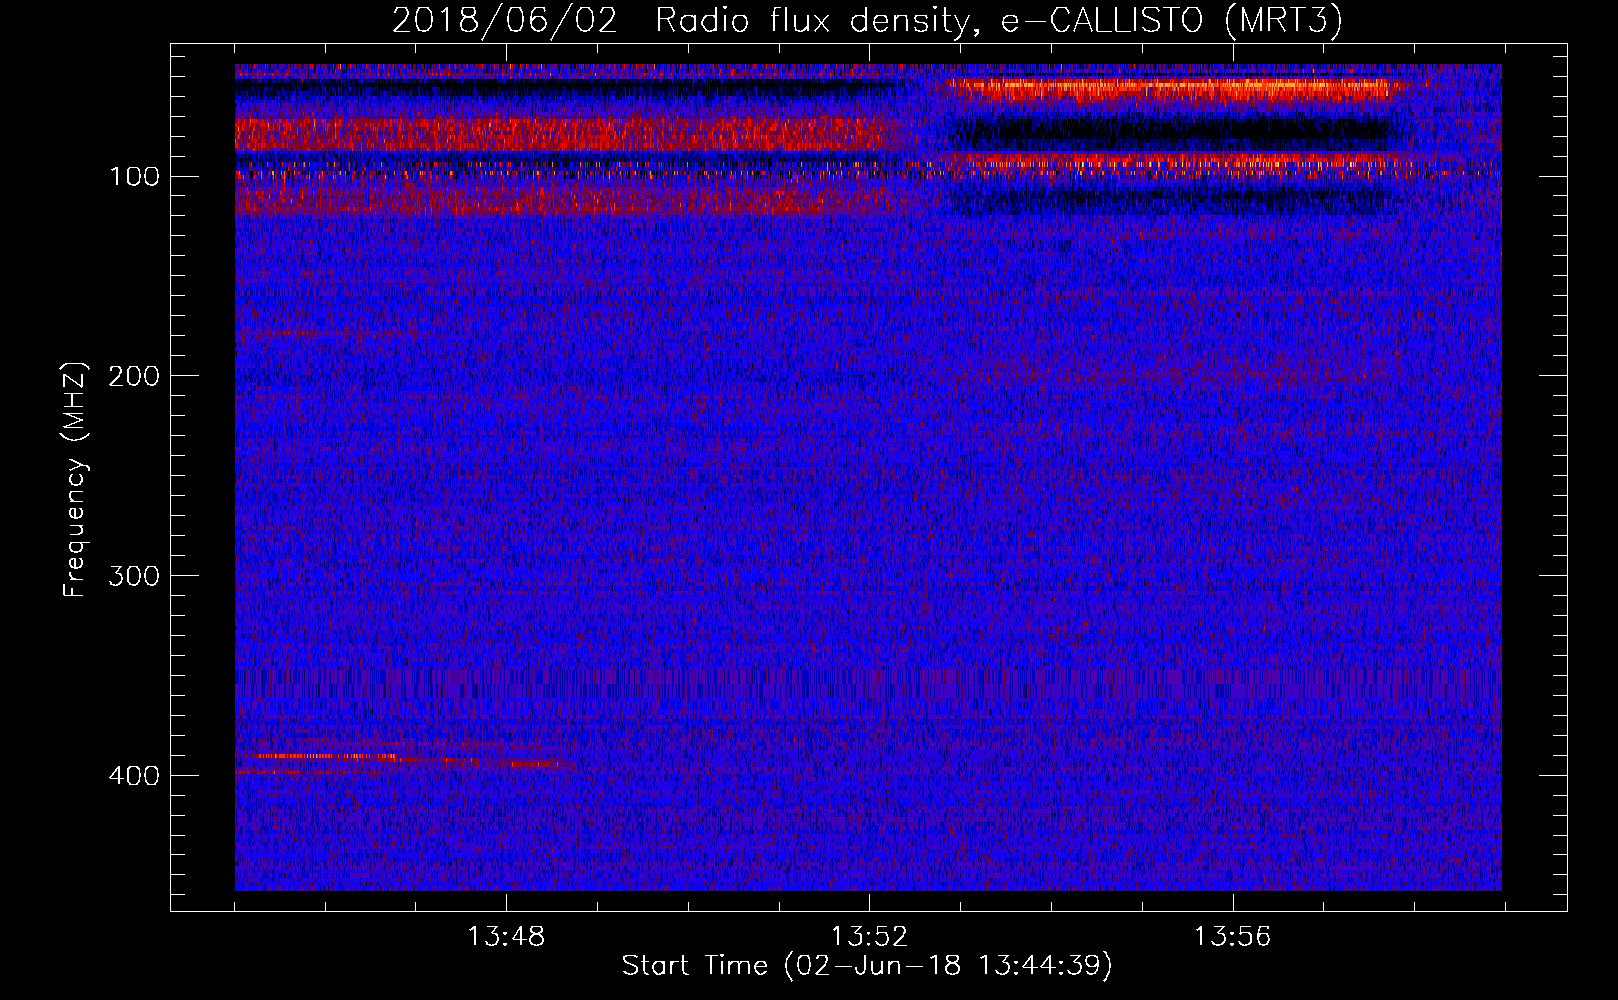Click the 300 frequency tick label

click(135, 576)
